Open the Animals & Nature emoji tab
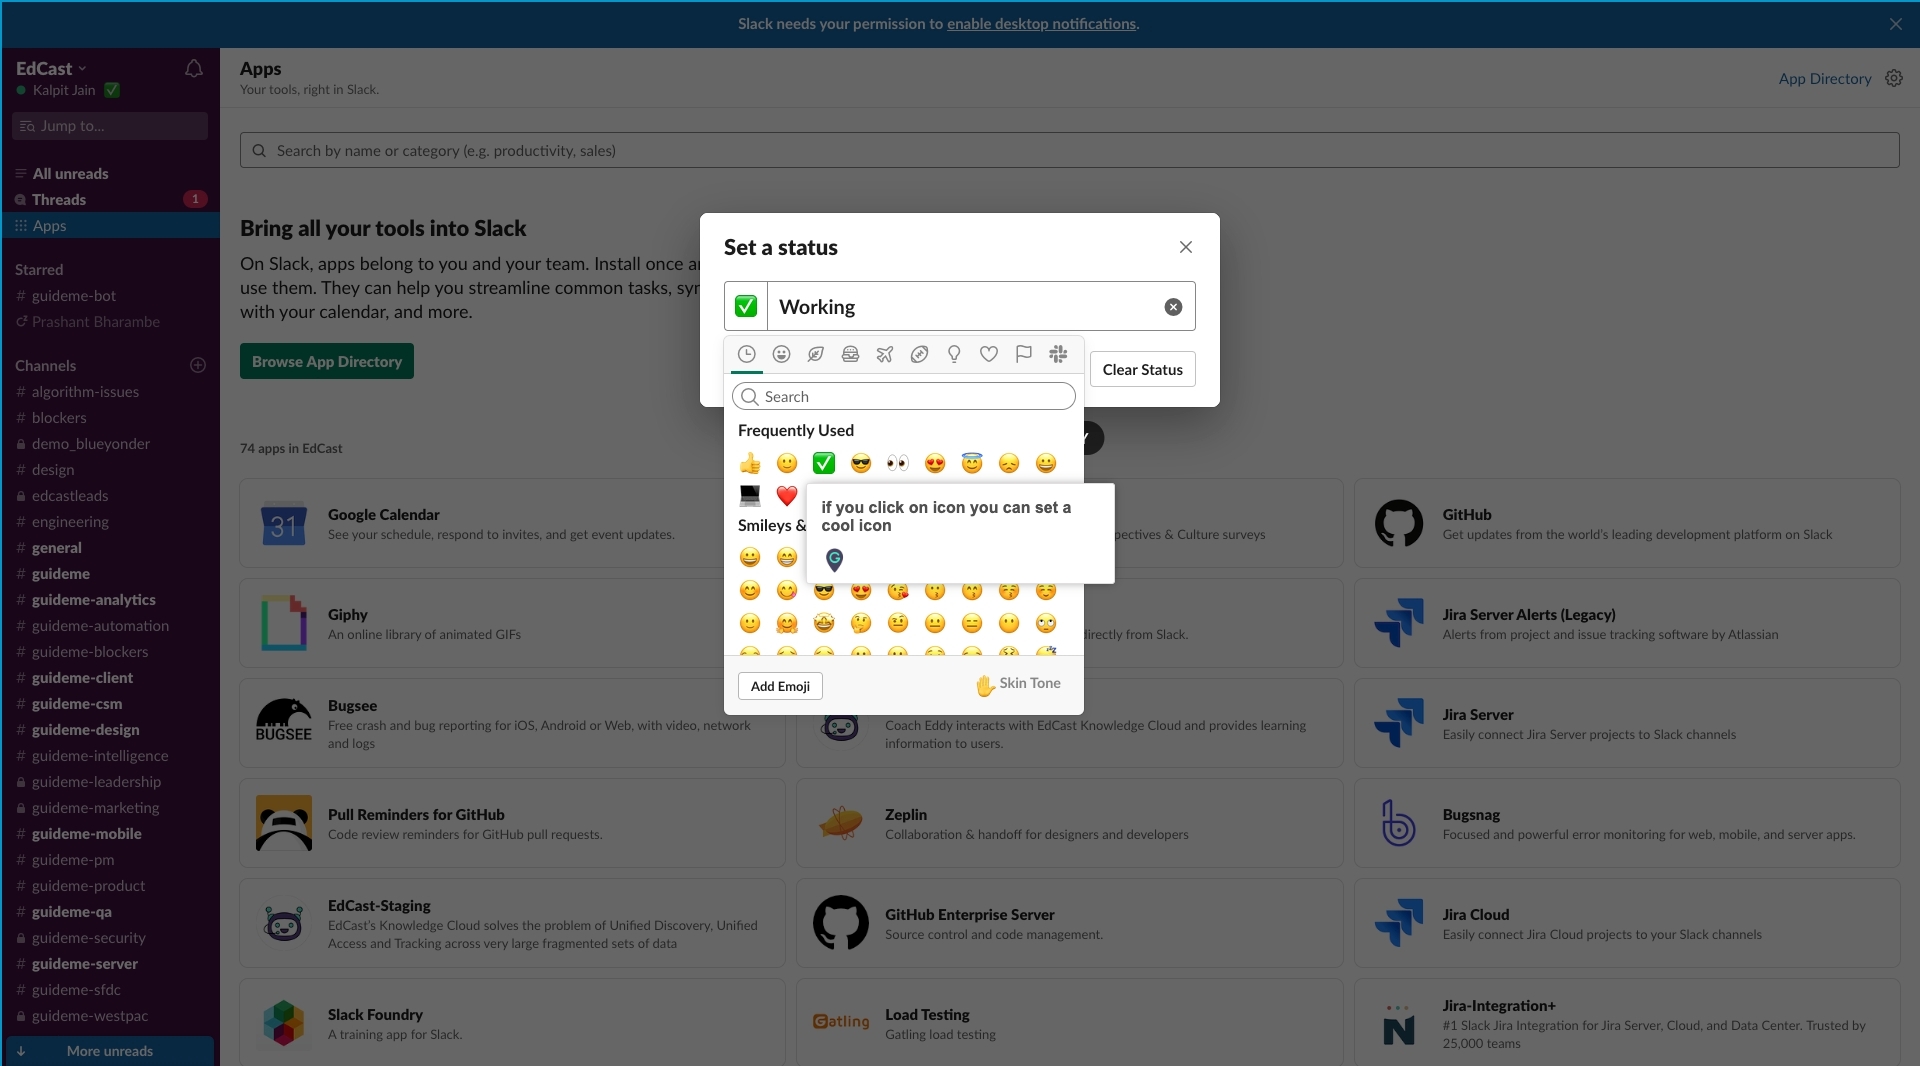This screenshot has width=1920, height=1066. click(x=816, y=354)
